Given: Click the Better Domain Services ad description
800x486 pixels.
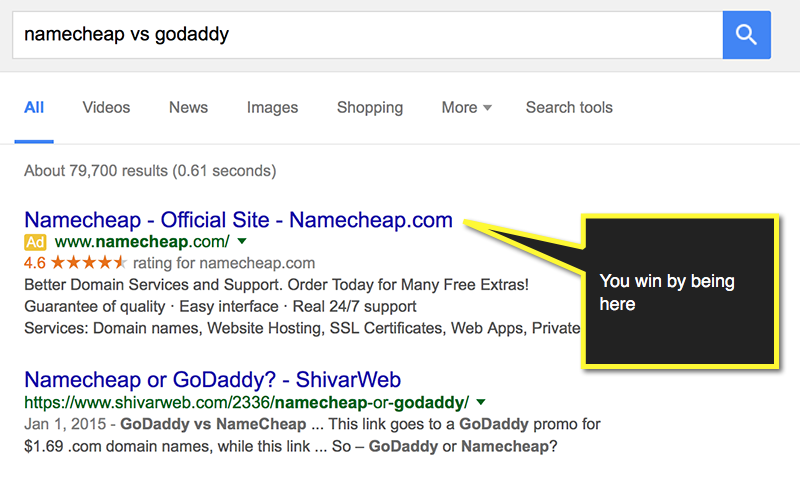Looking at the screenshot, I should 276,285.
